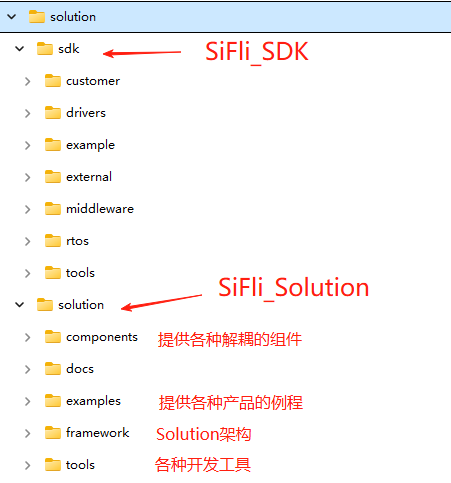Expand the framework folder chevron
This screenshot has height=483, width=451.
pos(28,433)
